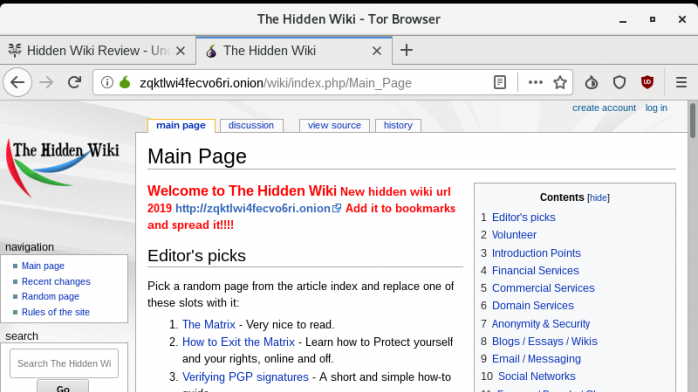The width and height of the screenshot is (698, 392).
Task: Click the forward navigation arrow
Action: pyautogui.click(x=46, y=82)
